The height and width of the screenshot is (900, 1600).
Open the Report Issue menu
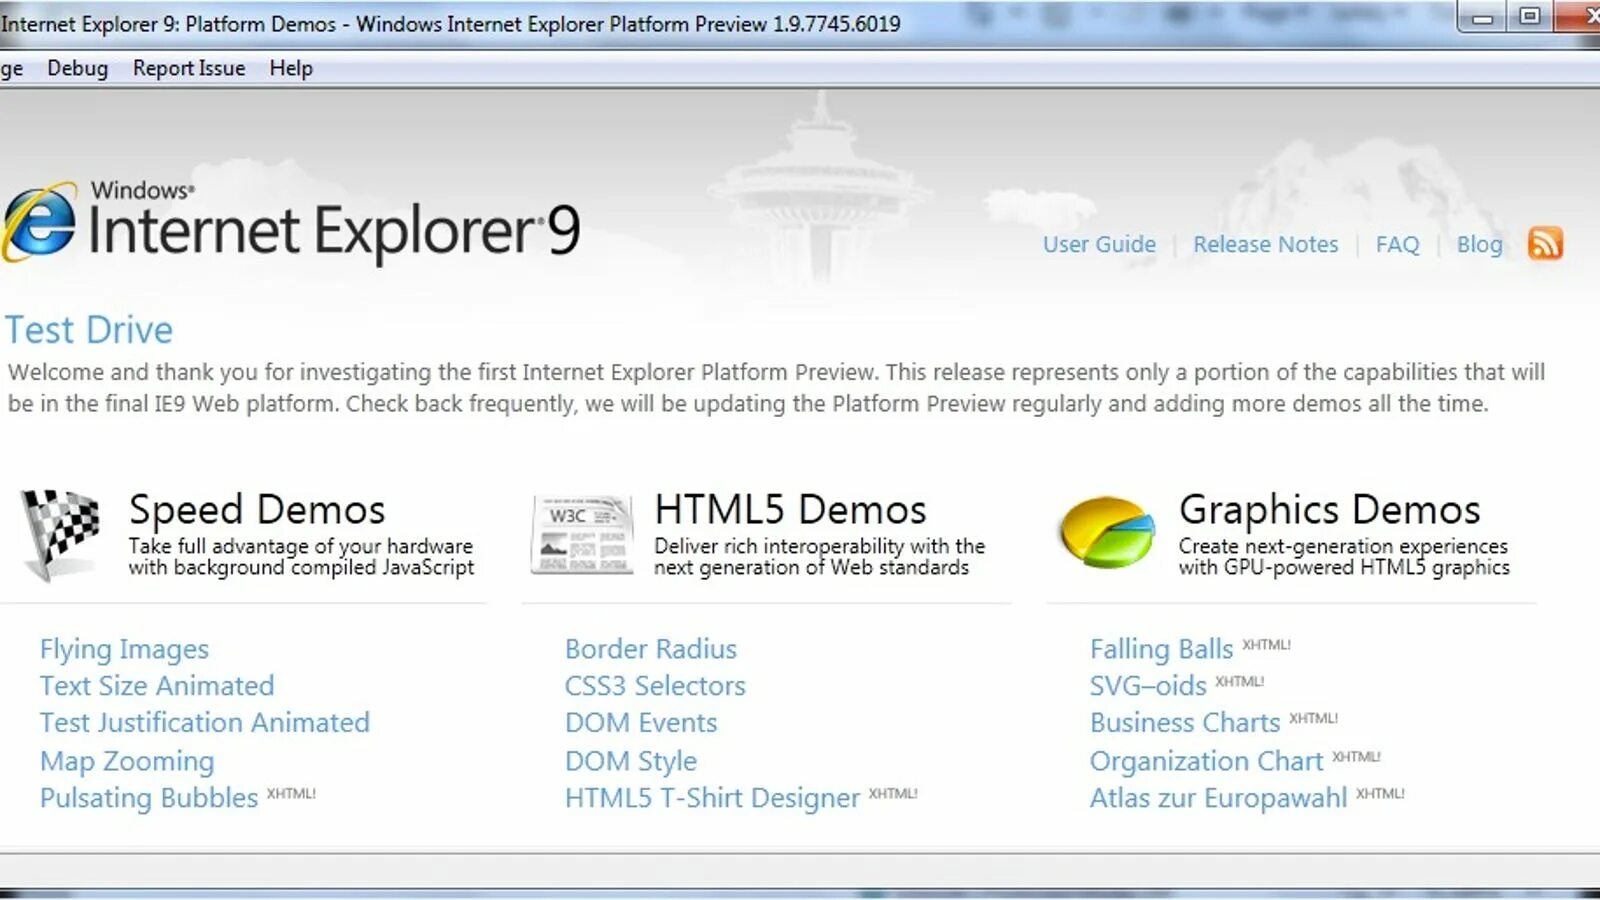[189, 68]
